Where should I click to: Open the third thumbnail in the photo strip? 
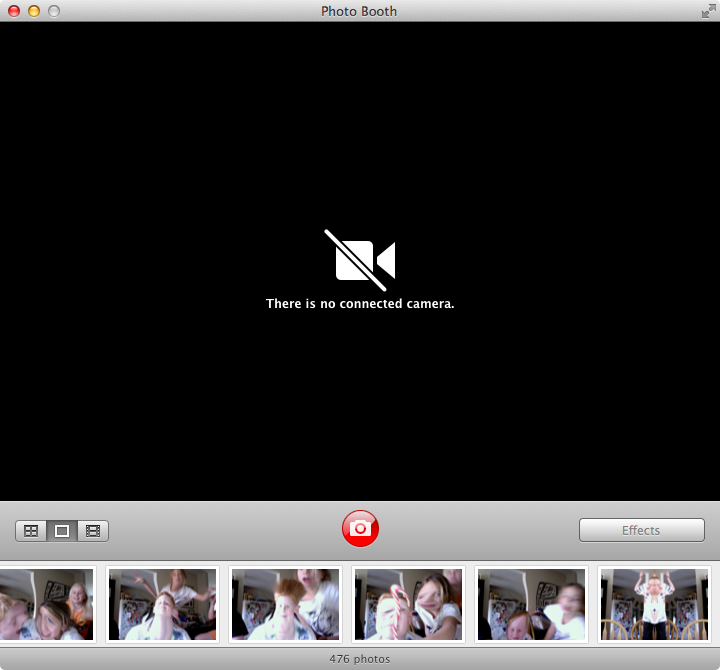[285, 604]
